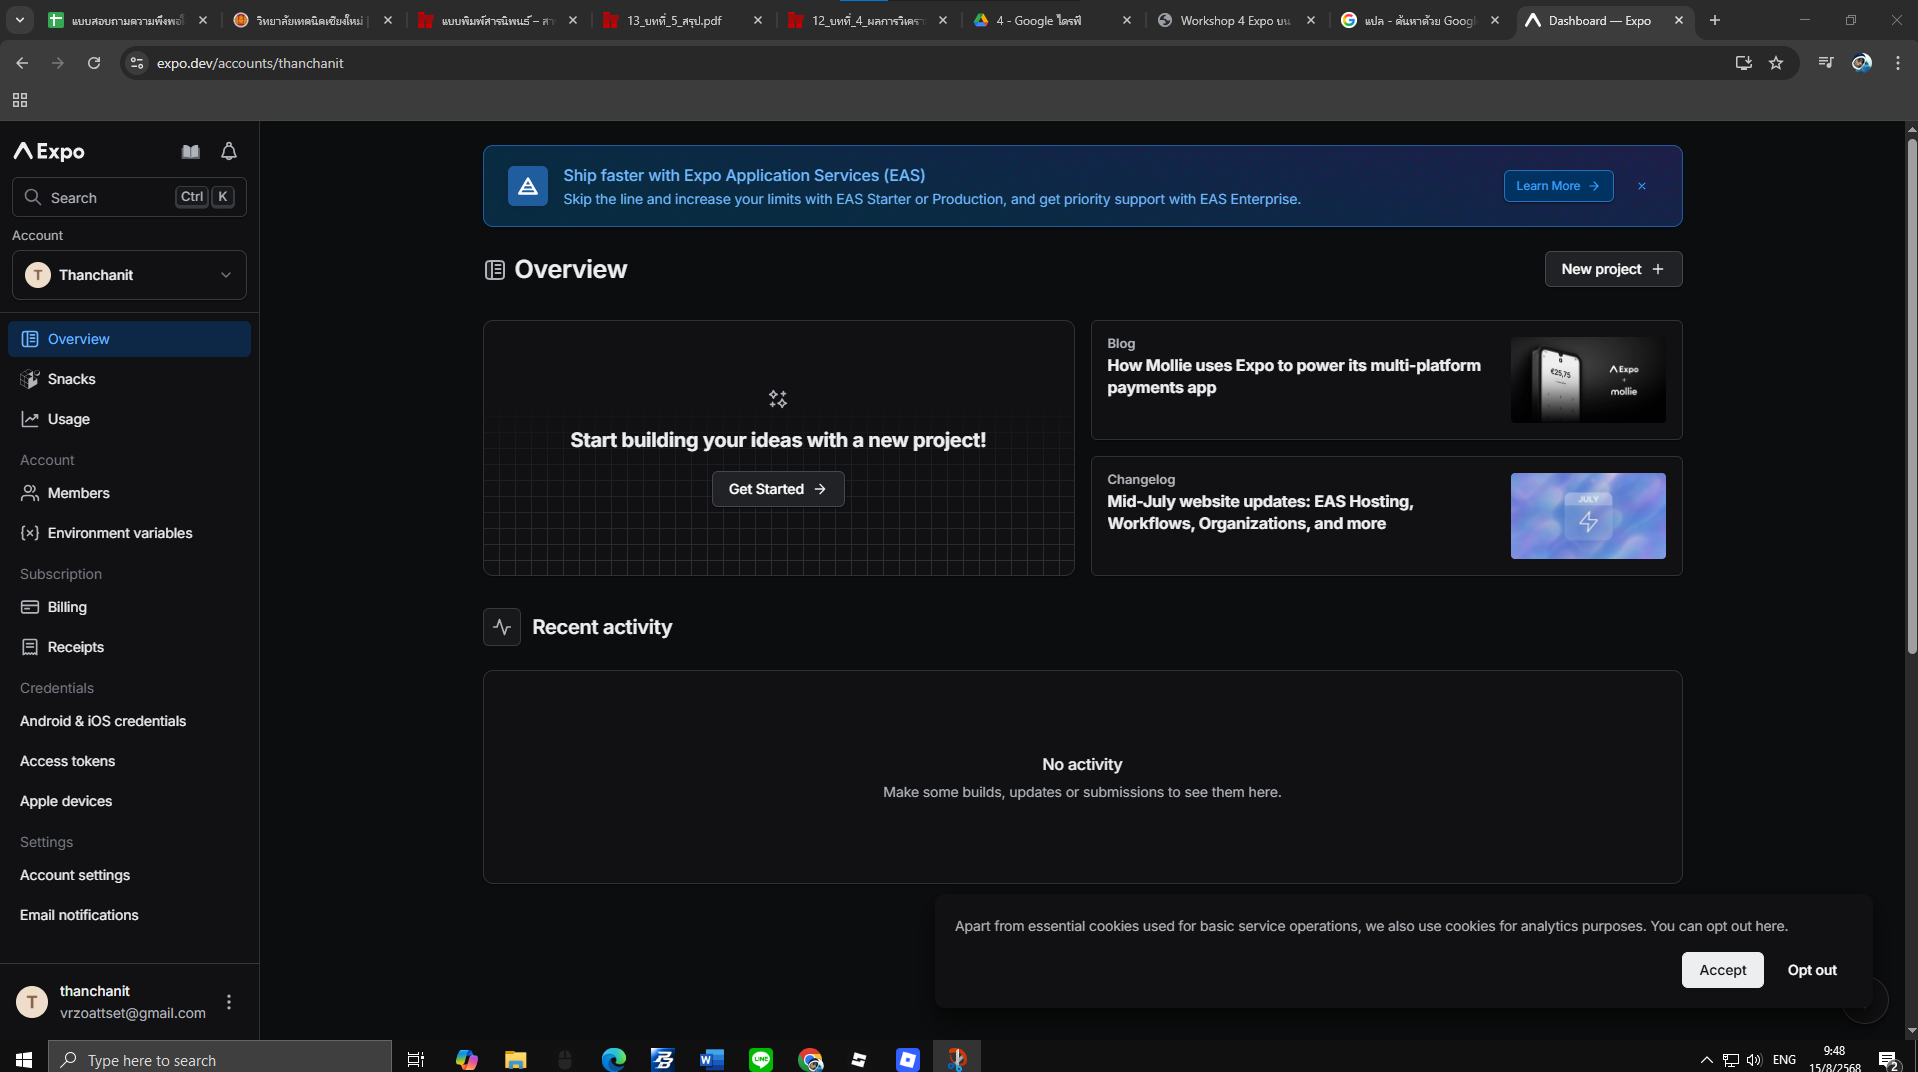Click the sidebar Search field
The width and height of the screenshot is (1918, 1072).
[110, 197]
